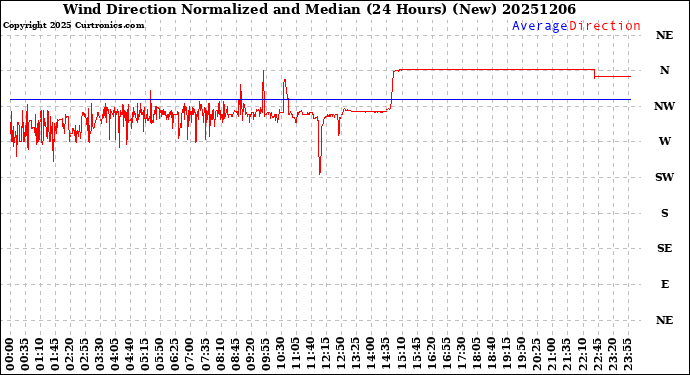The height and width of the screenshot is (375, 690).
Task: Click the red 'Direction' legend label
Action: click(x=605, y=26)
